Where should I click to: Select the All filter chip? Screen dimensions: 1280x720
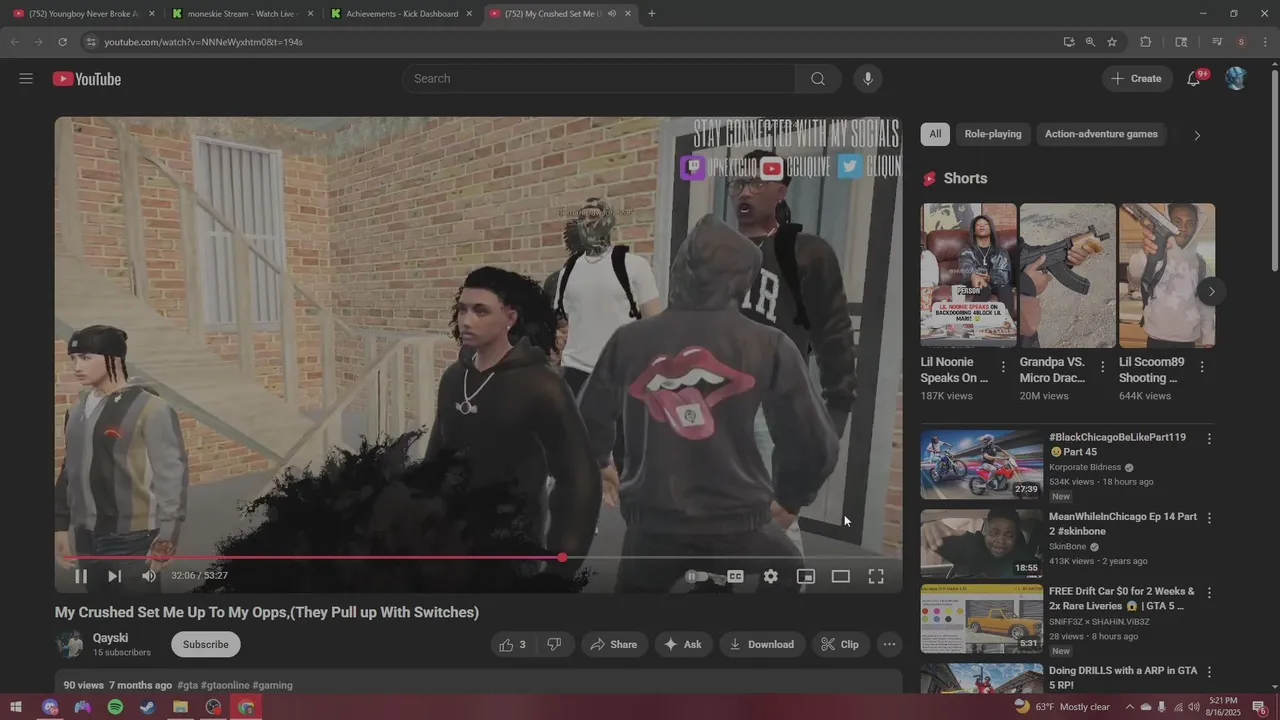tap(935, 134)
